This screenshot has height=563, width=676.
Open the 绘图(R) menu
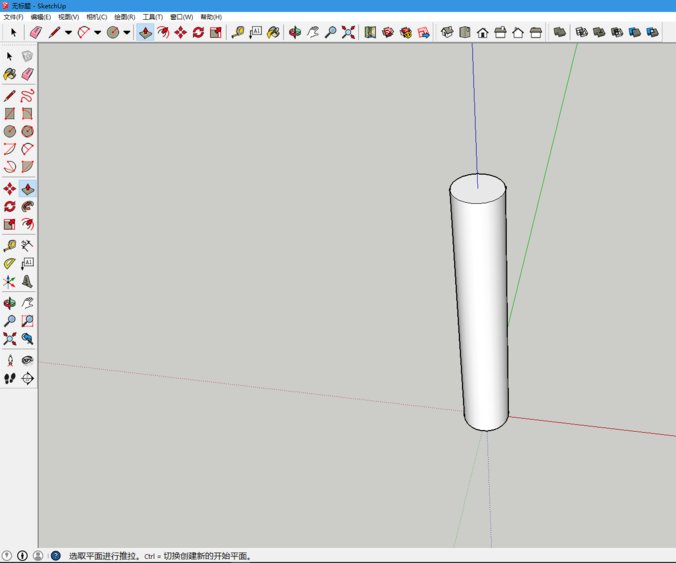click(x=125, y=17)
